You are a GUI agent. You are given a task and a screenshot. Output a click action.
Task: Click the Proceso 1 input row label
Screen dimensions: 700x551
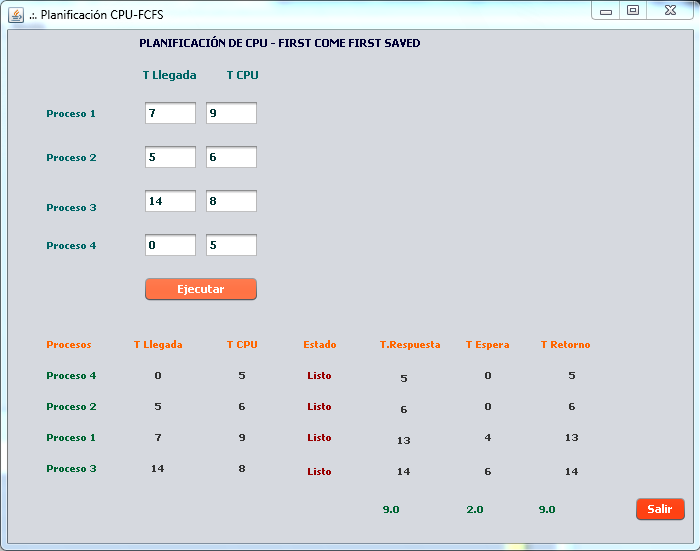click(x=71, y=114)
